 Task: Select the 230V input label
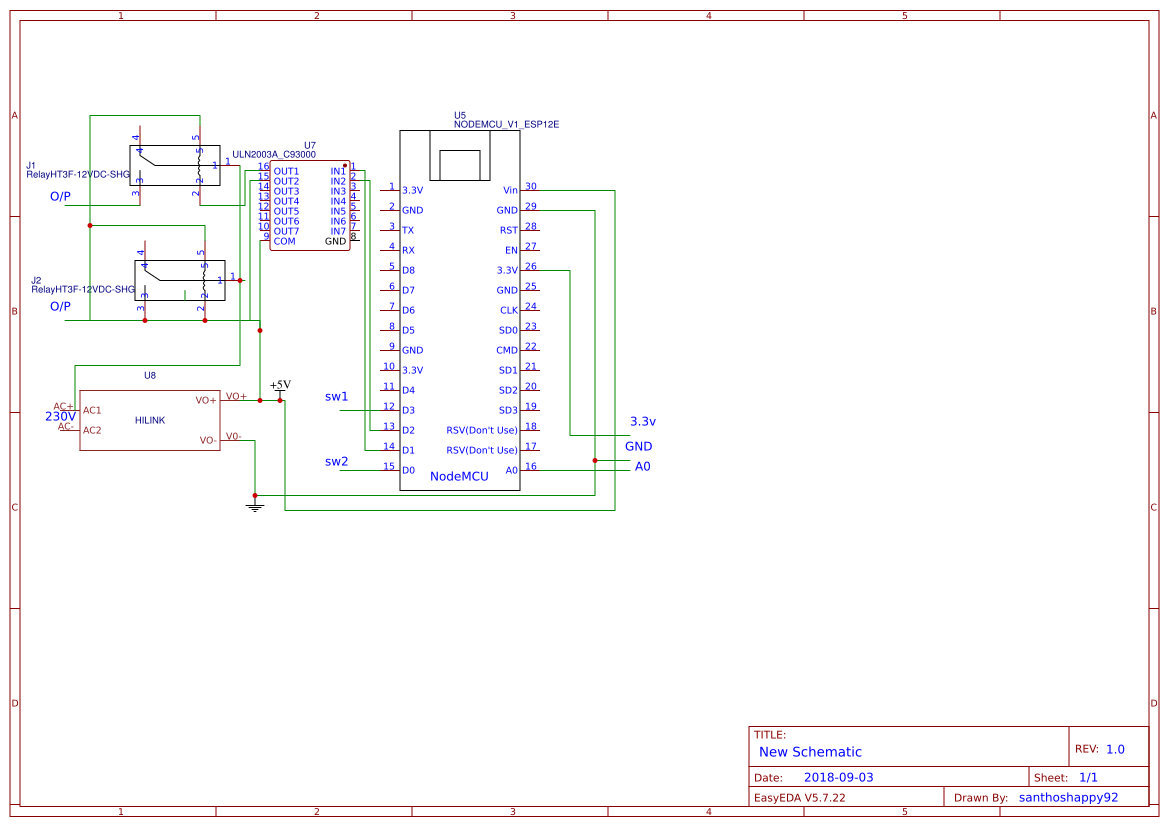coord(62,415)
